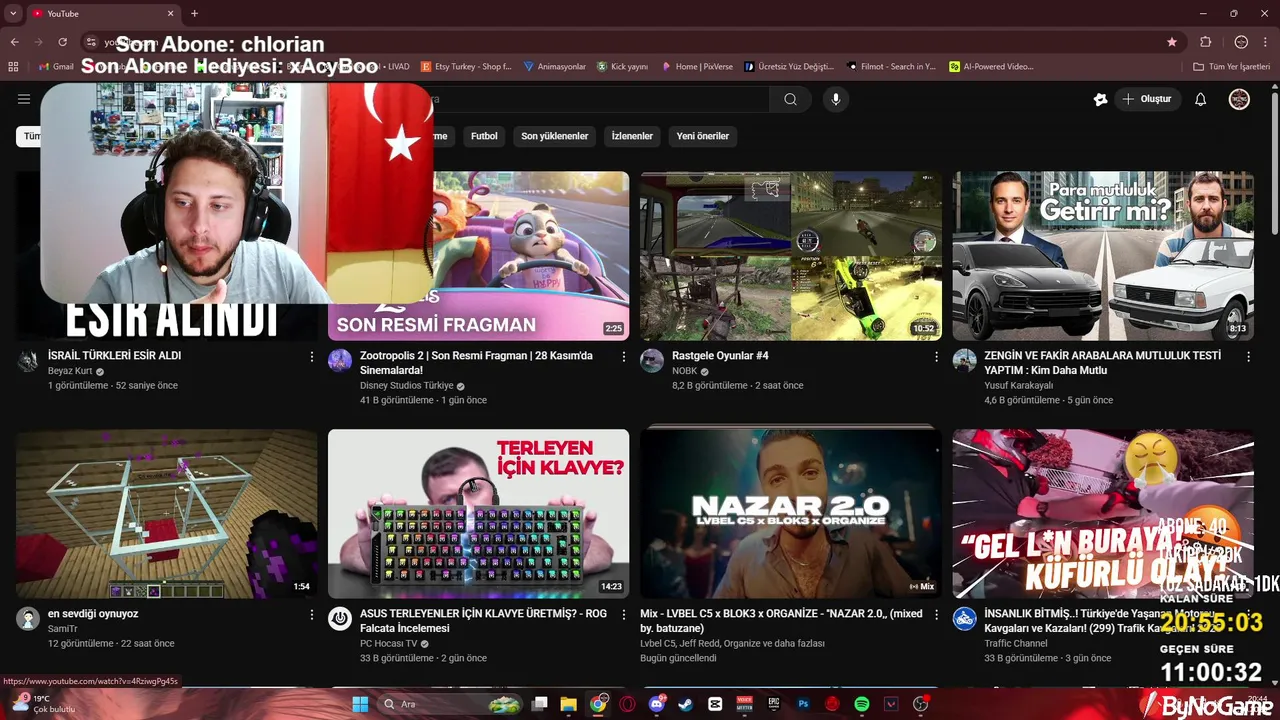The image size is (1280, 720).
Task: Click the Windows taskbar Ara search box
Action: 450,704
